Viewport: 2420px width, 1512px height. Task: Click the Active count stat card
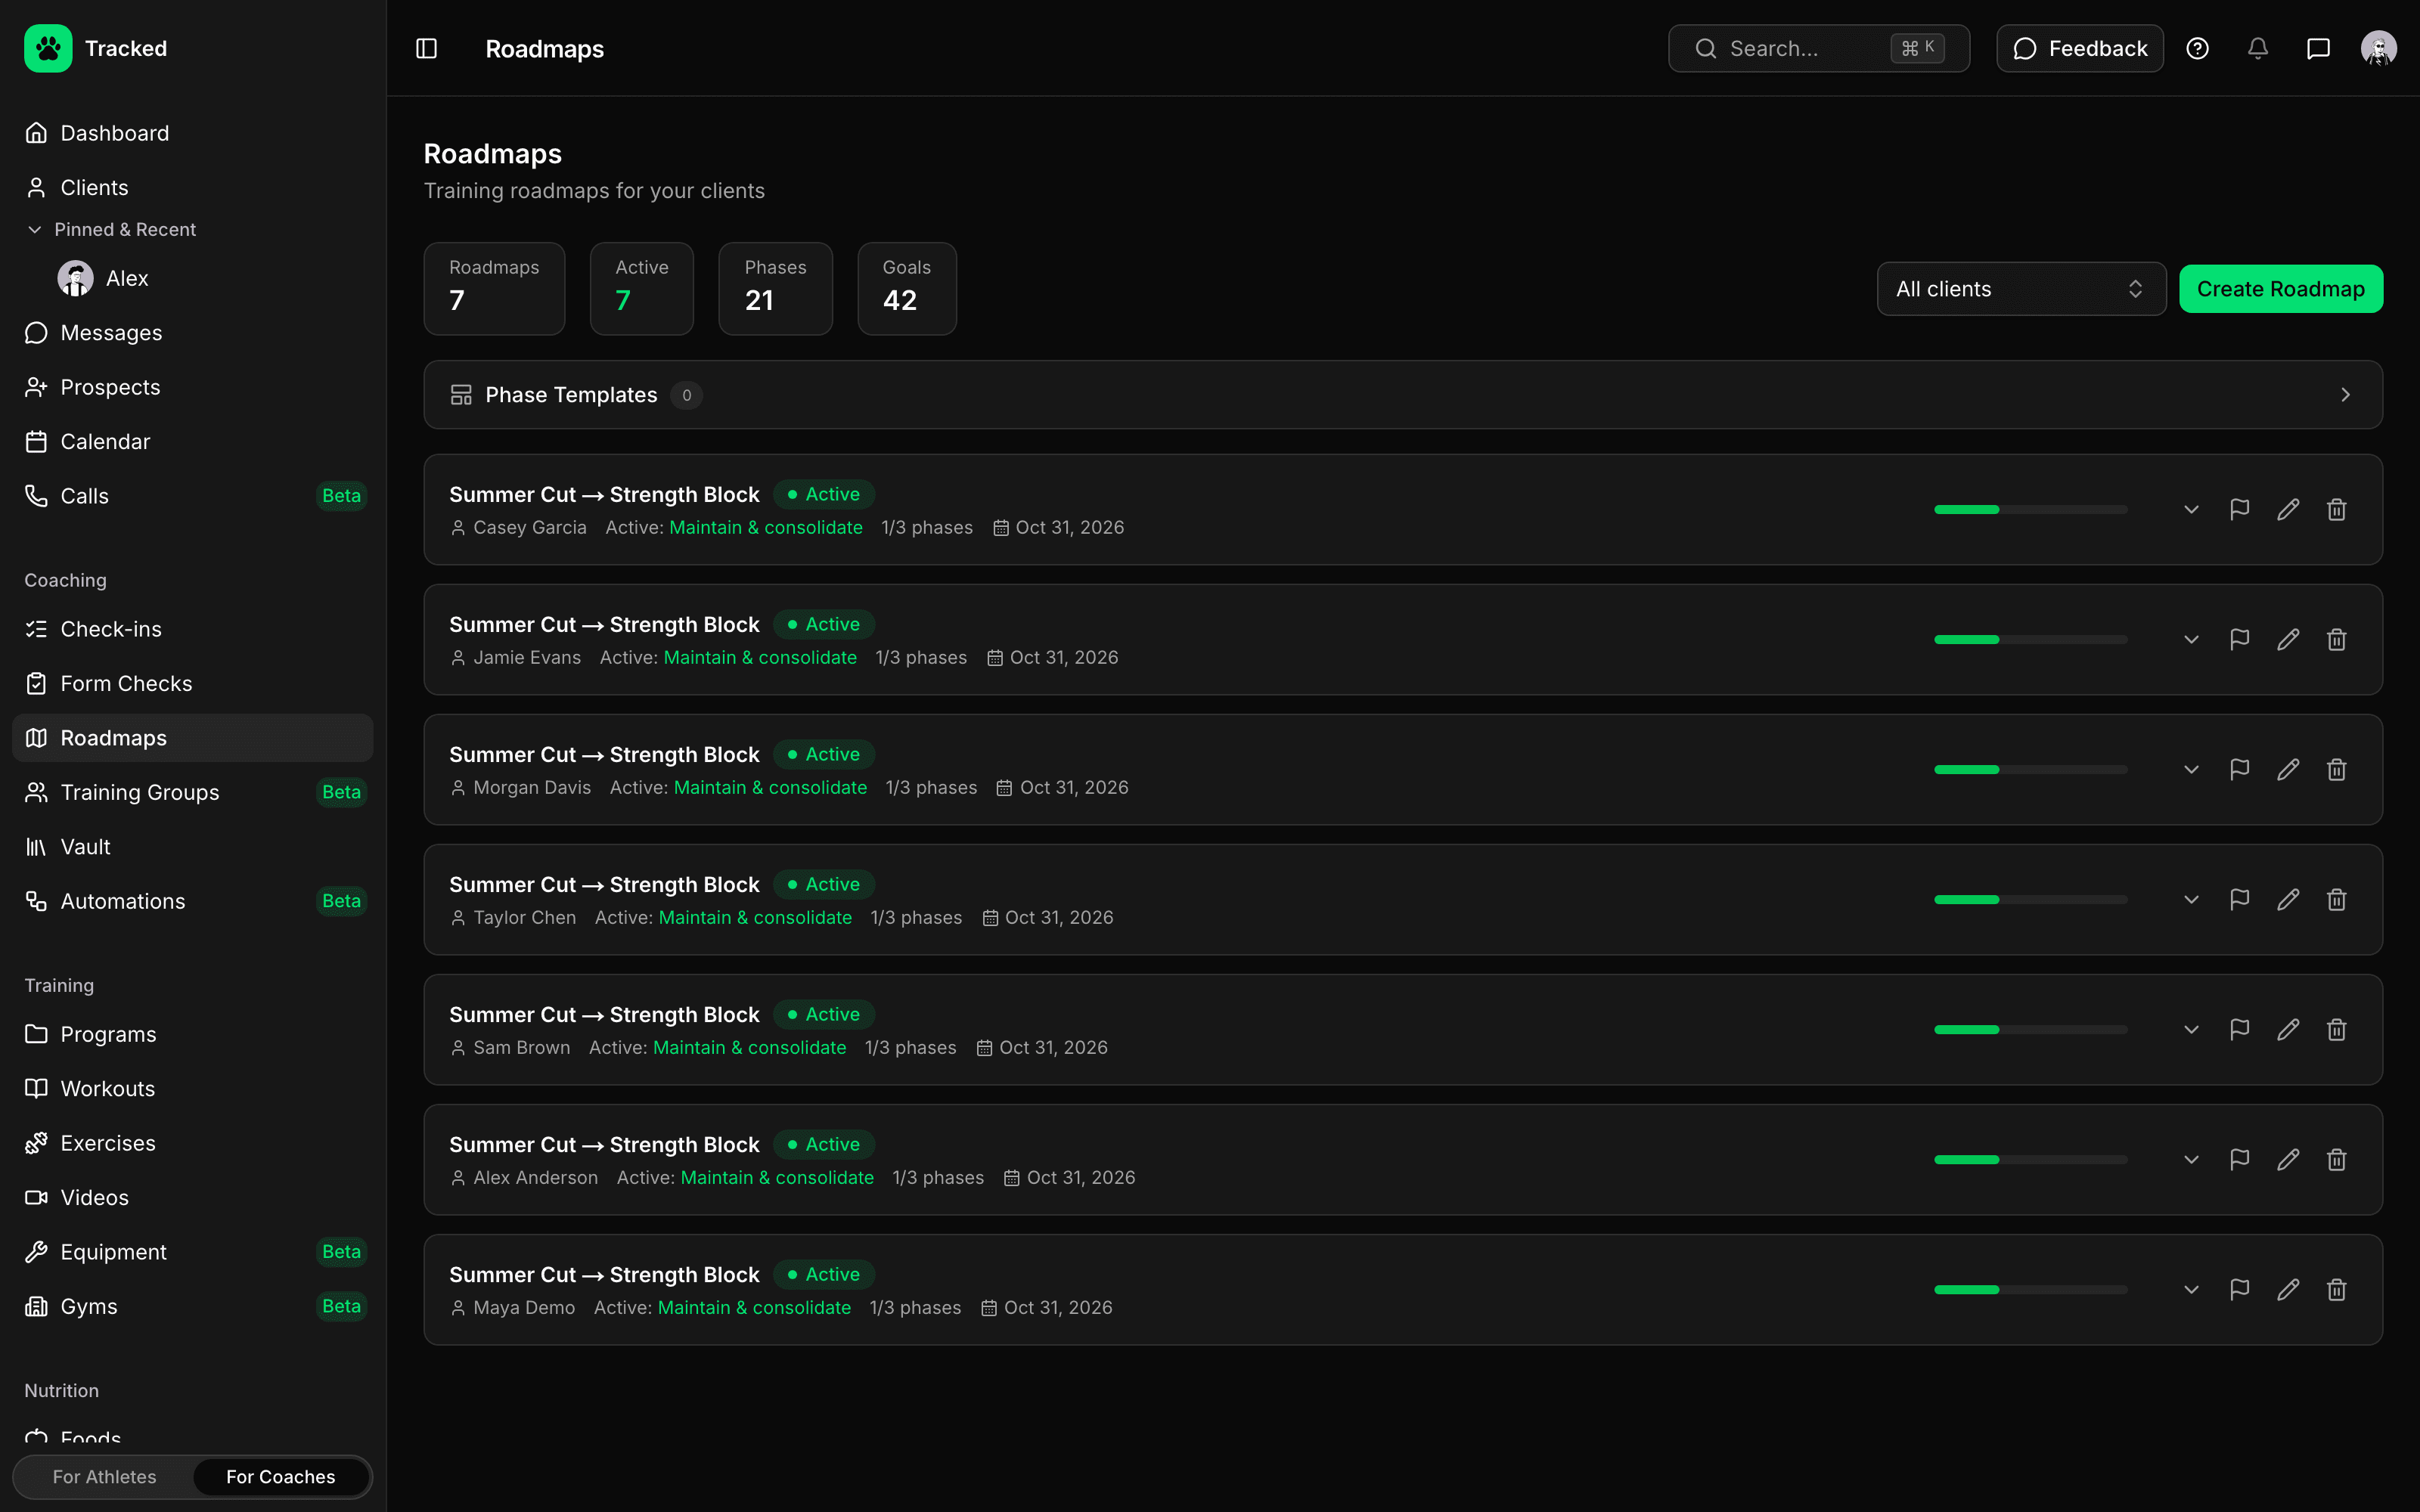pyautogui.click(x=642, y=289)
